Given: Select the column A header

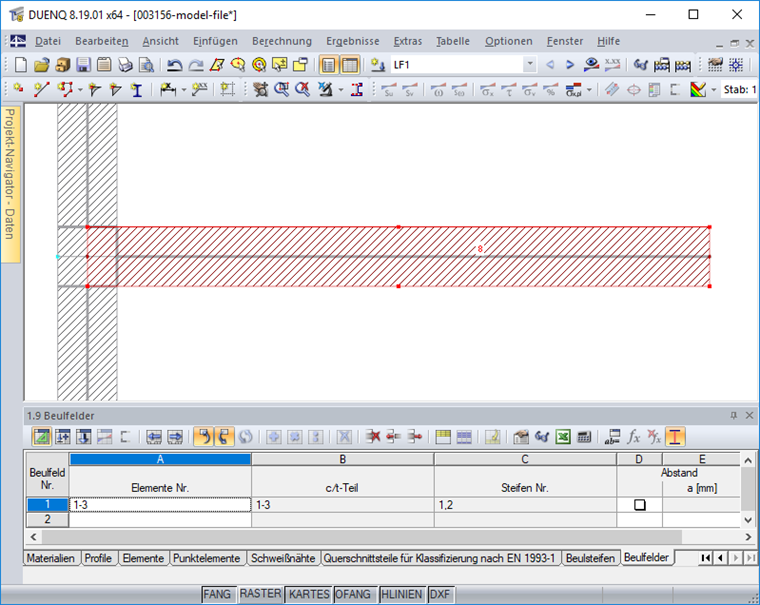Looking at the screenshot, I should click(160, 459).
